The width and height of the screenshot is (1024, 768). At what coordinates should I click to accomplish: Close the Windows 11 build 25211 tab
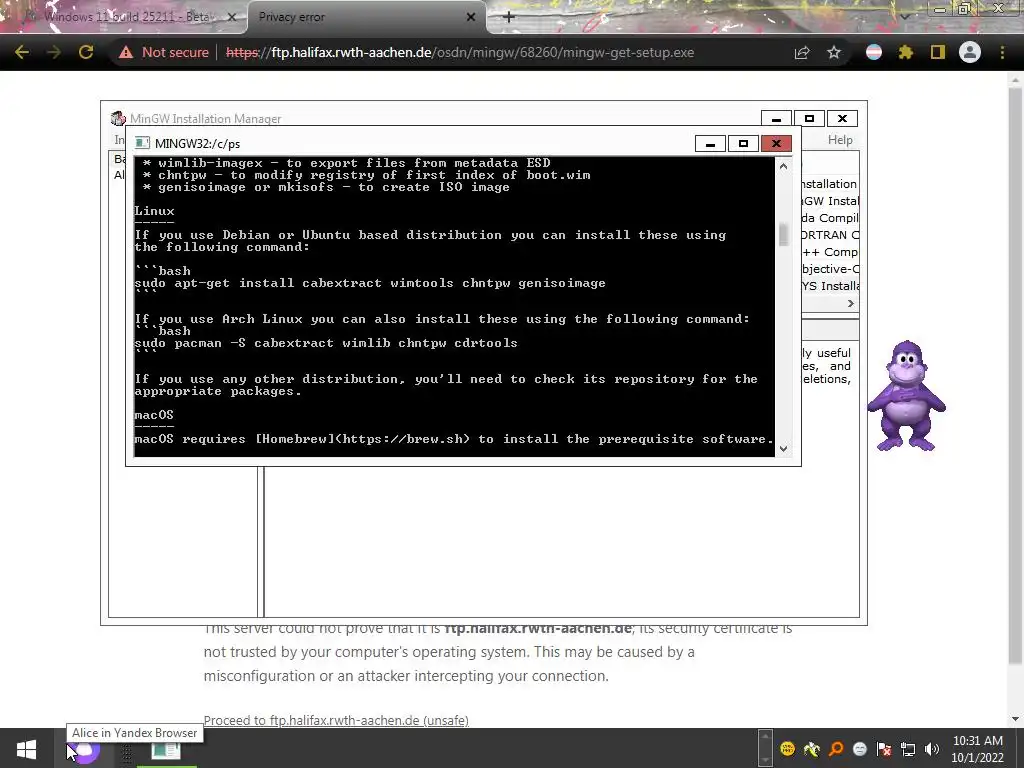pyautogui.click(x=231, y=17)
